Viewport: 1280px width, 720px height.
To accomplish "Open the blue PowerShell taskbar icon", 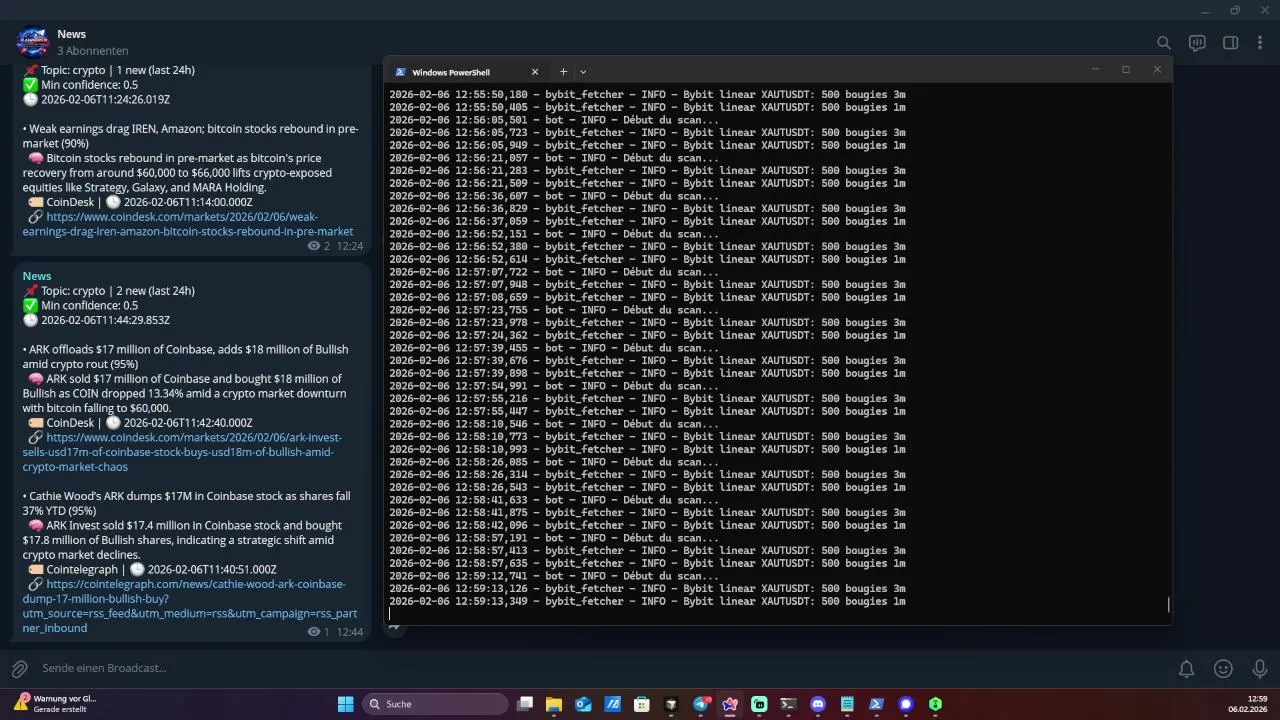I will tap(876, 704).
